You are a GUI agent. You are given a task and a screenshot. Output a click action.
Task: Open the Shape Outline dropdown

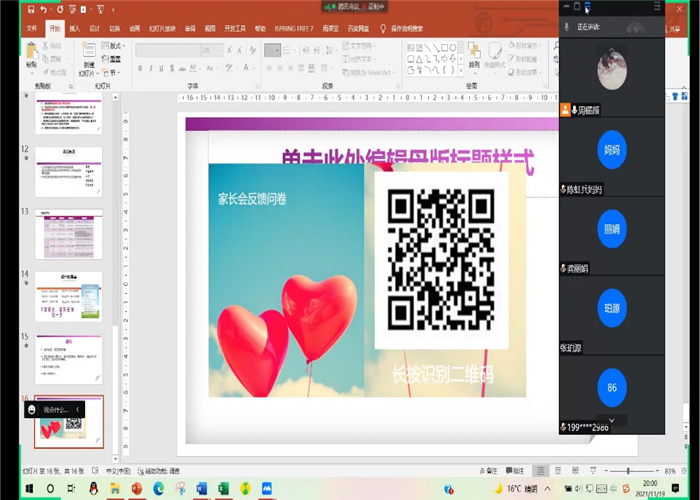[525, 59]
